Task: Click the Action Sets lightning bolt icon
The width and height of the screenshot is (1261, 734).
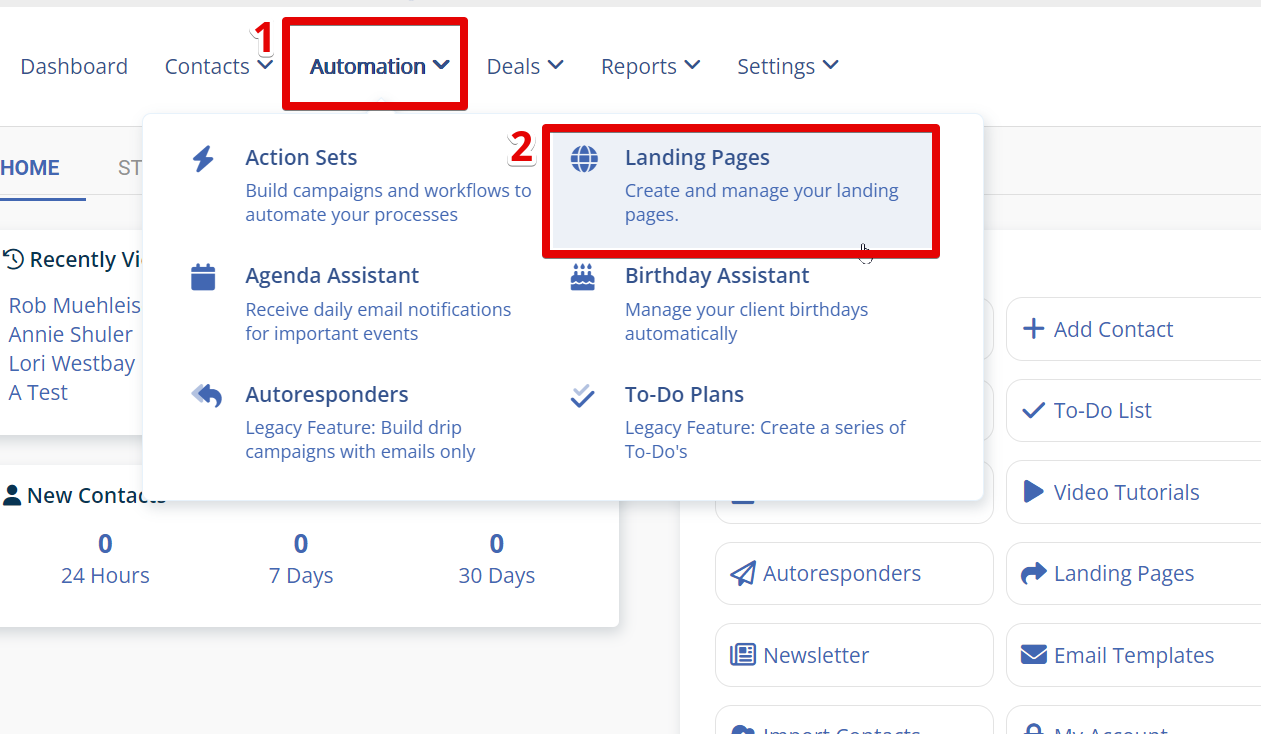Action: coord(203,158)
